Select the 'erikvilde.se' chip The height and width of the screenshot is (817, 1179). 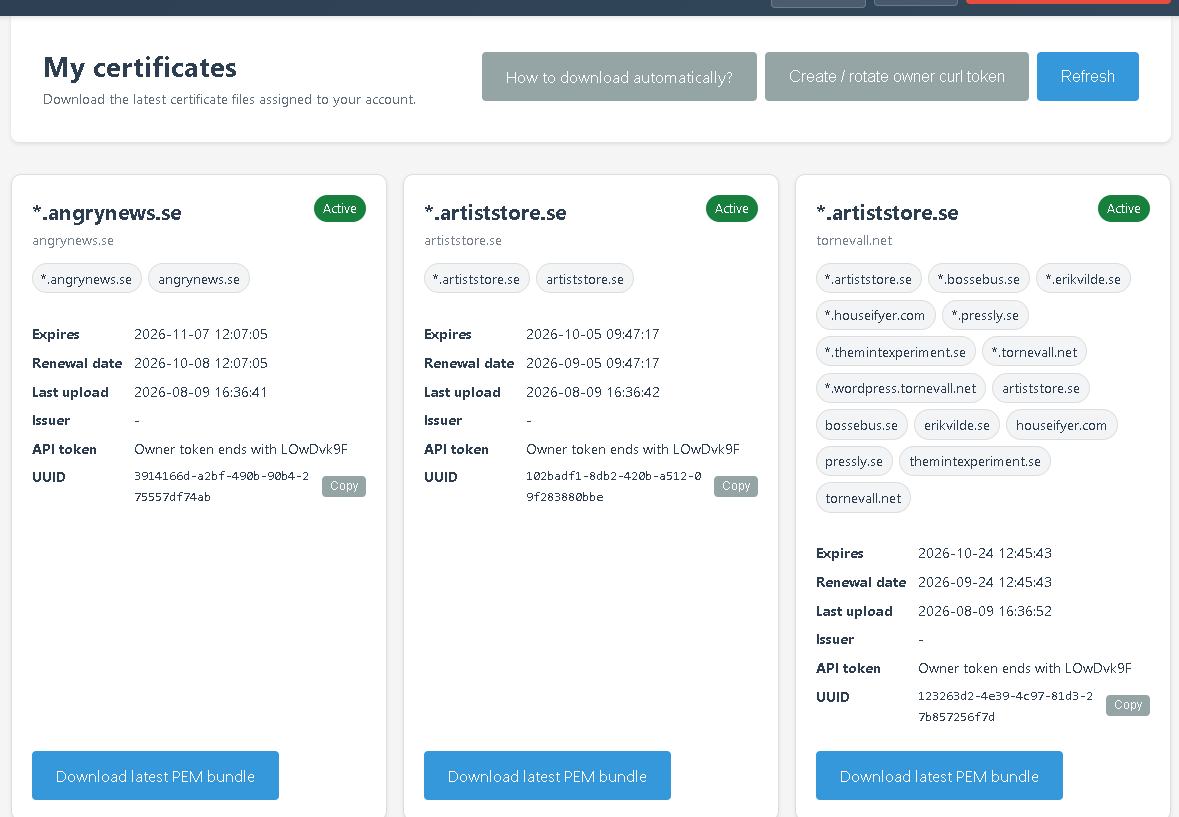956,425
